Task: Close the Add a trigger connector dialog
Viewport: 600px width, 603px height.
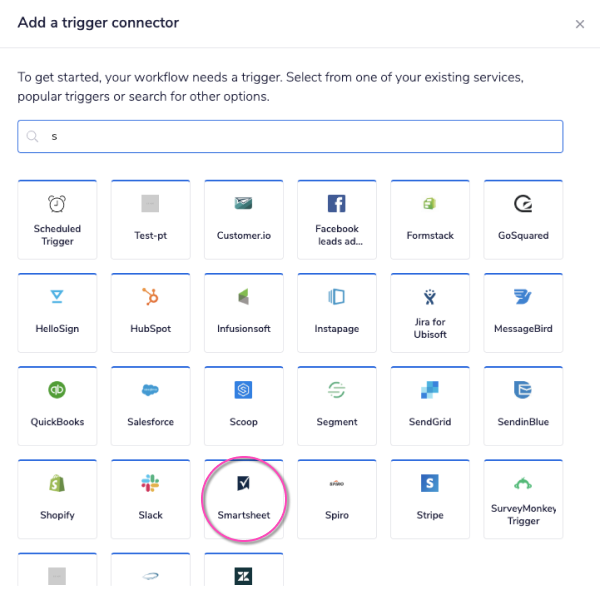Action: point(580,24)
